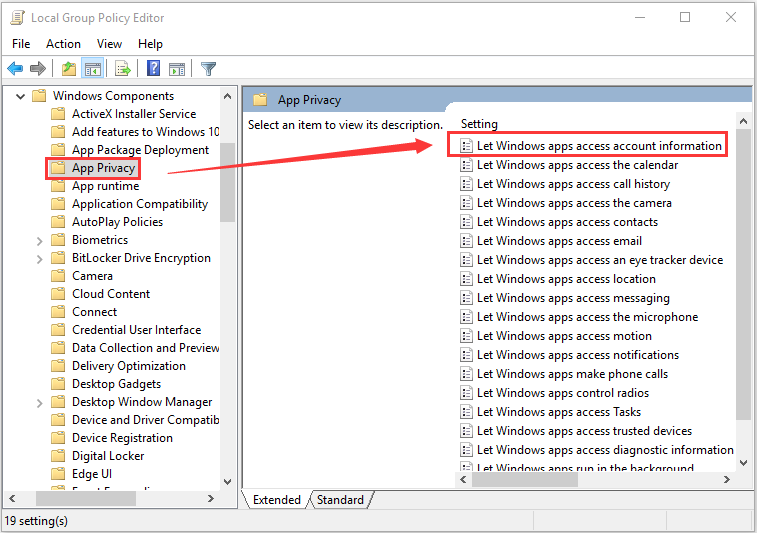Screen dimensions: 757x533
Task: Expand the Biometrics tree node
Action: [40, 241]
